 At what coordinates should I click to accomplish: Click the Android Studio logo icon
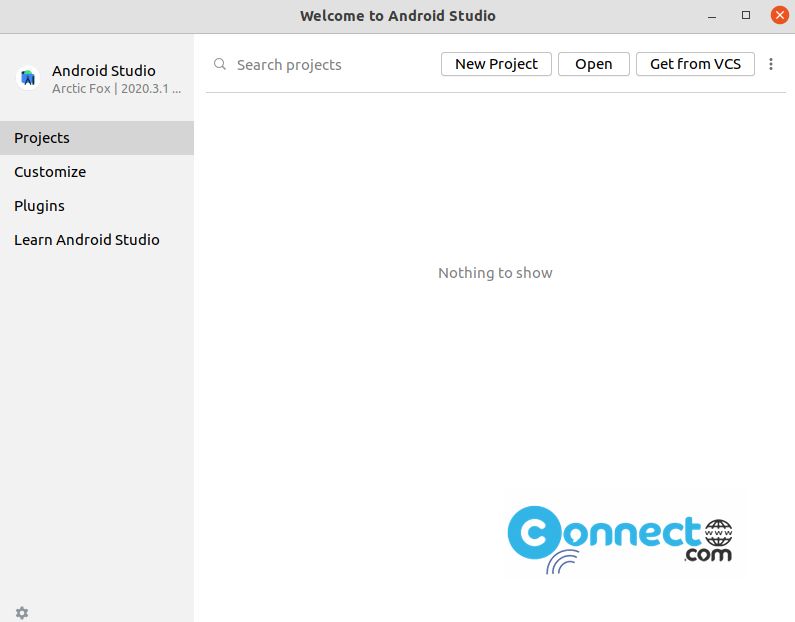point(28,78)
